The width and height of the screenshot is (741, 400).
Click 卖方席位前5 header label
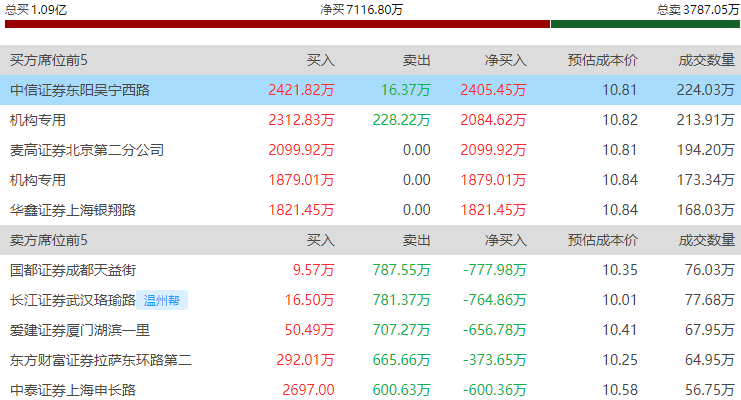(49, 240)
